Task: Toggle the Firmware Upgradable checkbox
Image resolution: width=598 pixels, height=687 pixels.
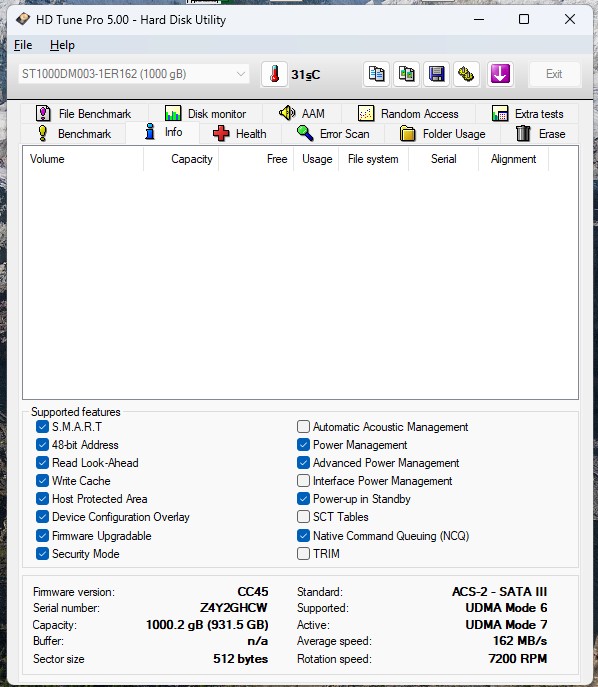Action: (42, 535)
